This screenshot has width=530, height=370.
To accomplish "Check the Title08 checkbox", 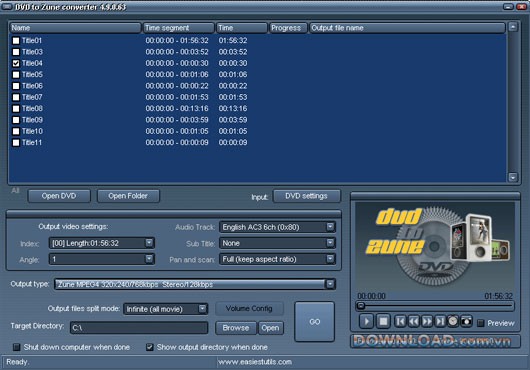I will 16,108.
